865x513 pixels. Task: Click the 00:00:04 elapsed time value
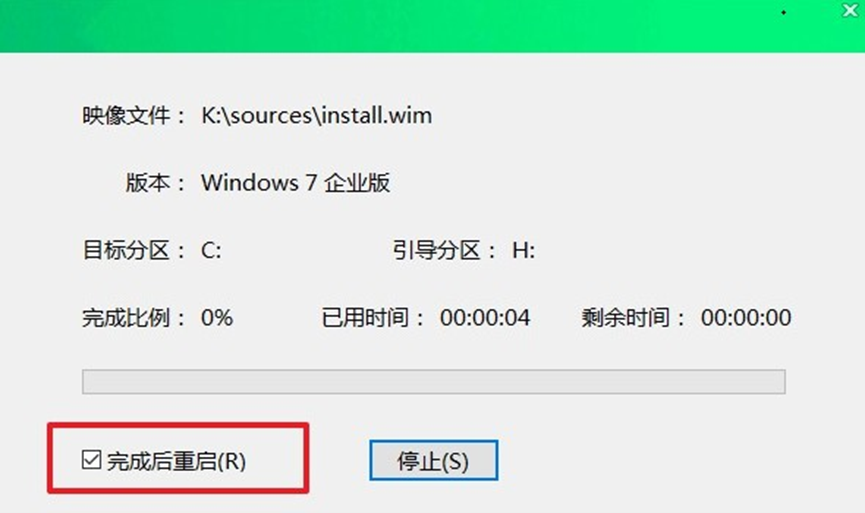click(x=485, y=318)
